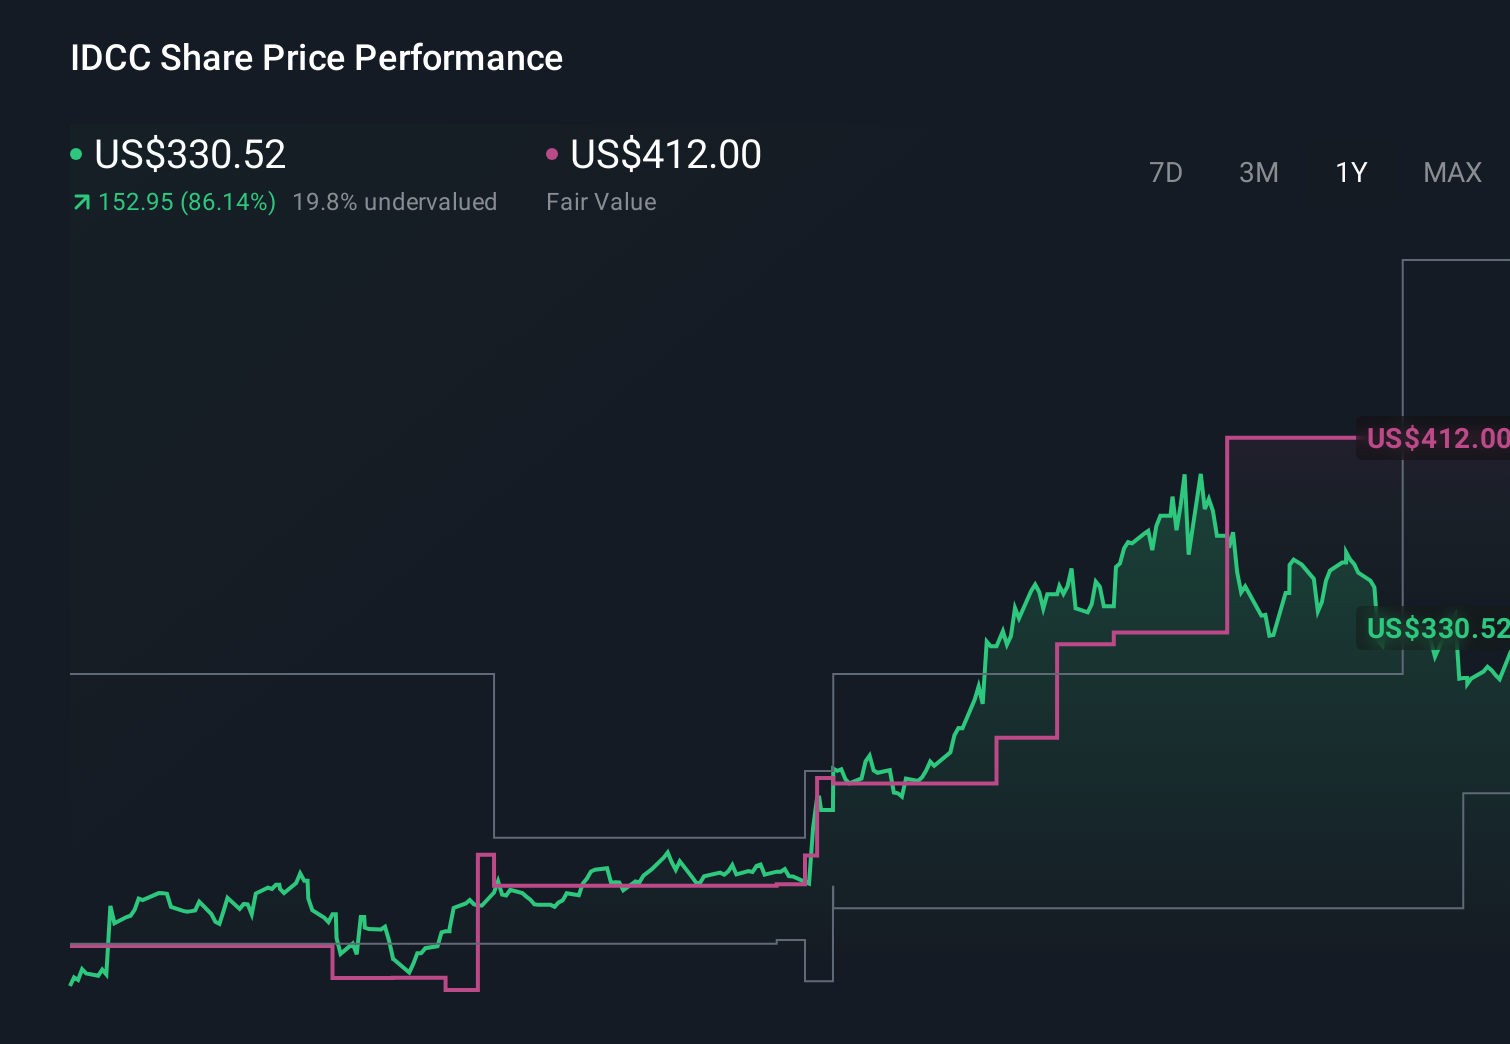Viewport: 1510px width, 1044px height.
Task: Click the pink Fair Value legend dot
Action: click(x=551, y=153)
